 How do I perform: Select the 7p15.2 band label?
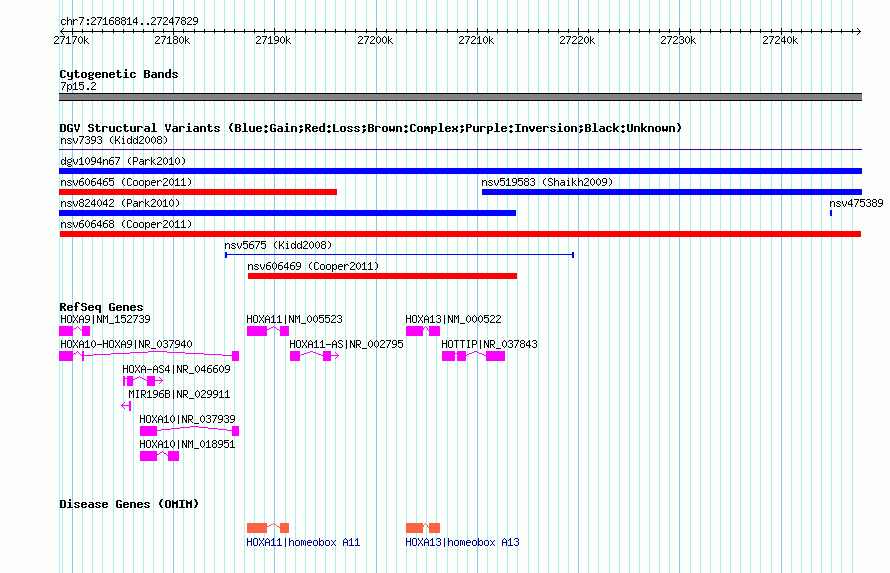click(78, 86)
